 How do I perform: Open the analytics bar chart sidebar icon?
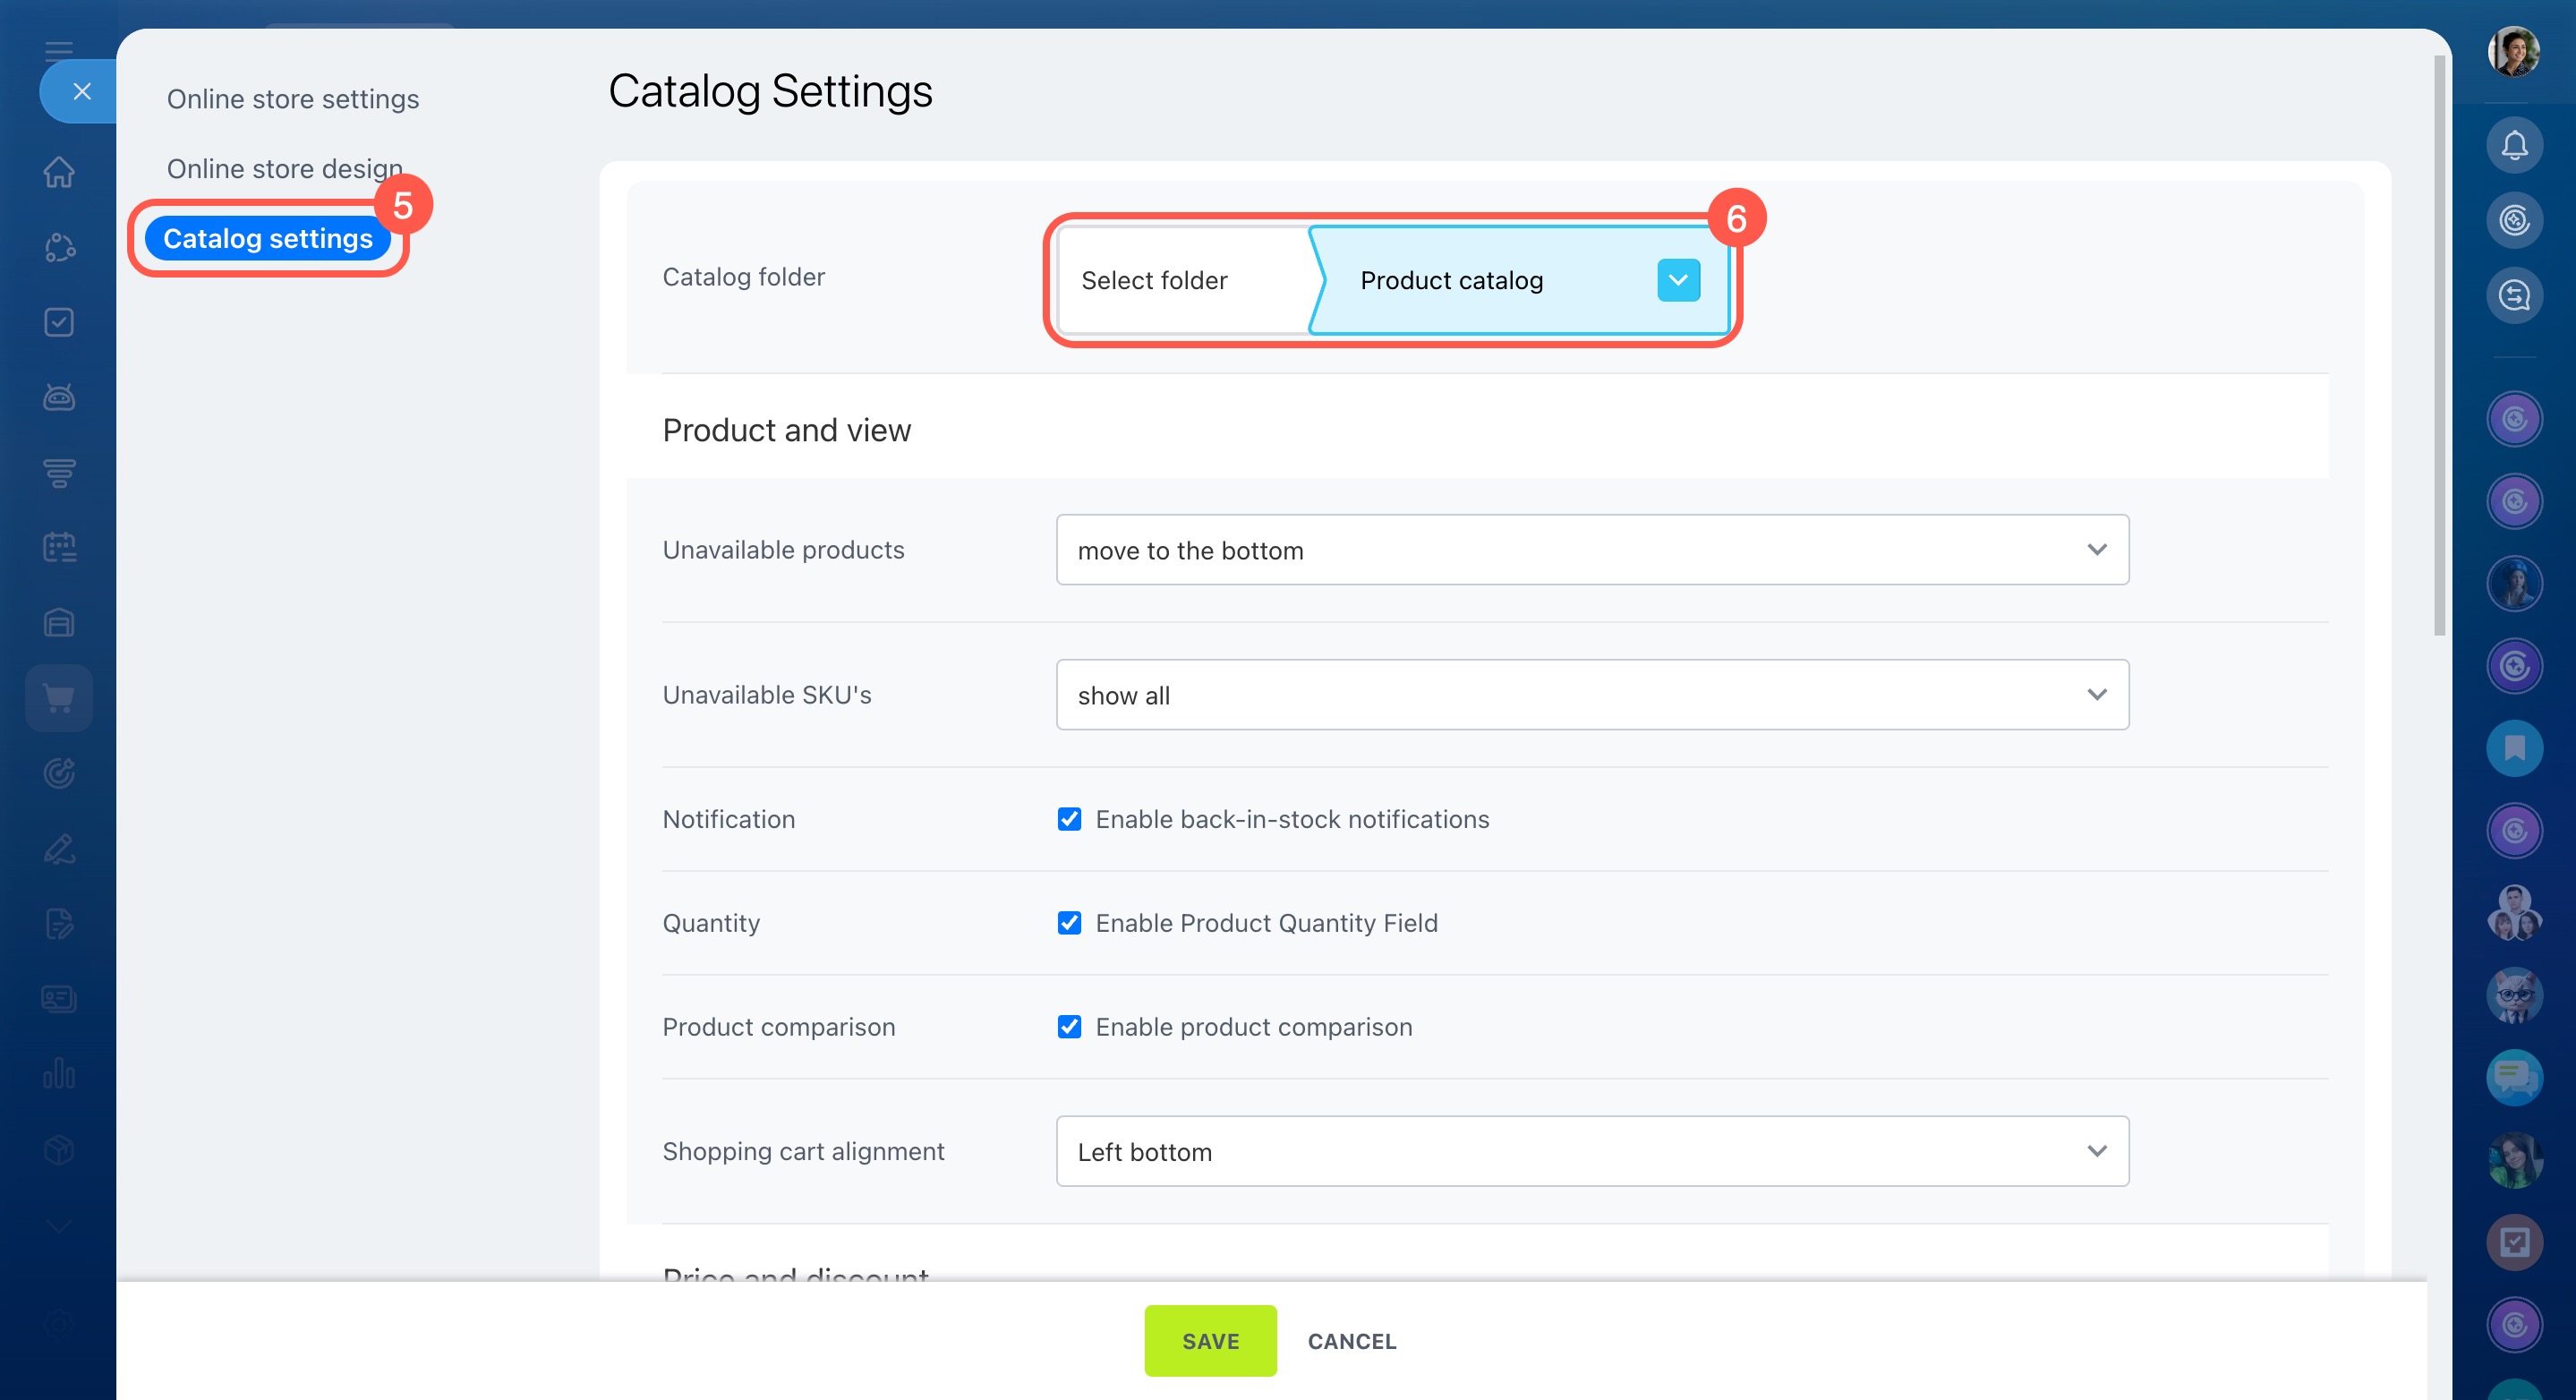tap(59, 1073)
